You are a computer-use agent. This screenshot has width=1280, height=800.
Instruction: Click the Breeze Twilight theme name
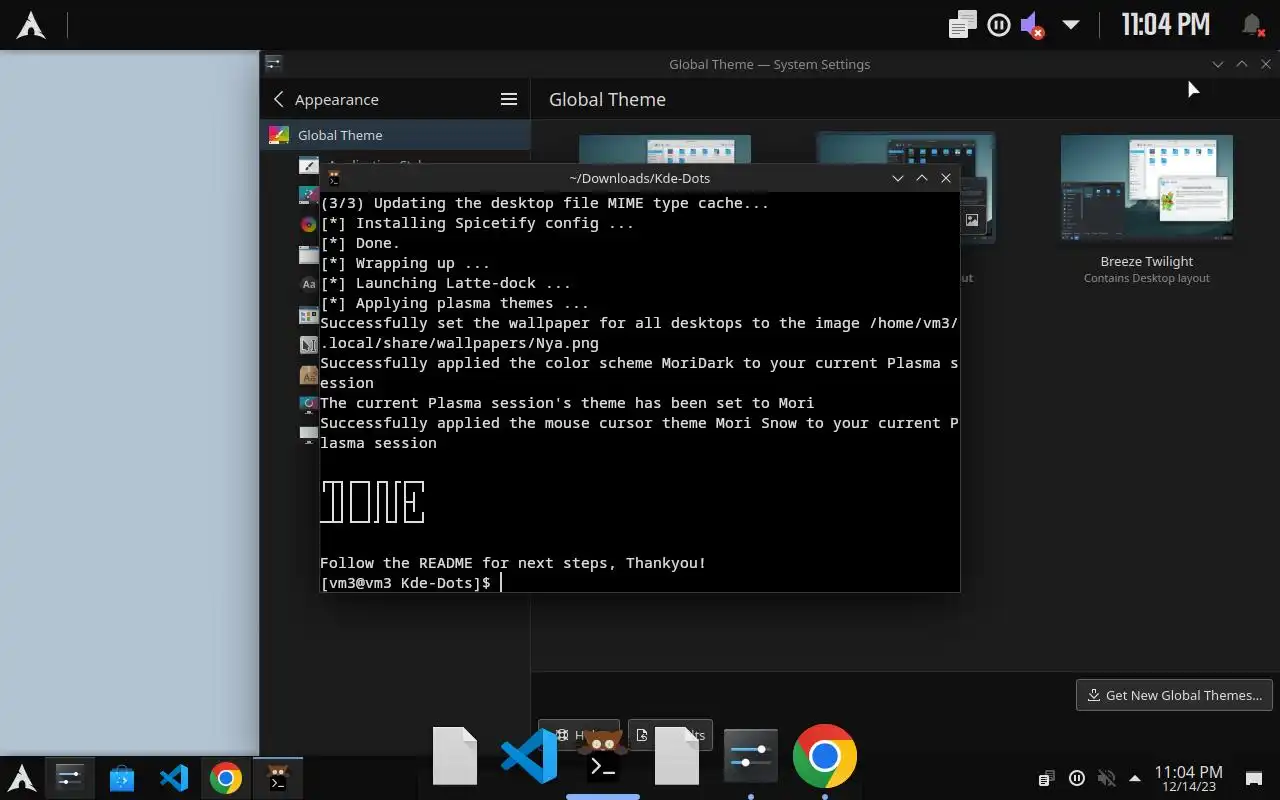[x=1147, y=261]
